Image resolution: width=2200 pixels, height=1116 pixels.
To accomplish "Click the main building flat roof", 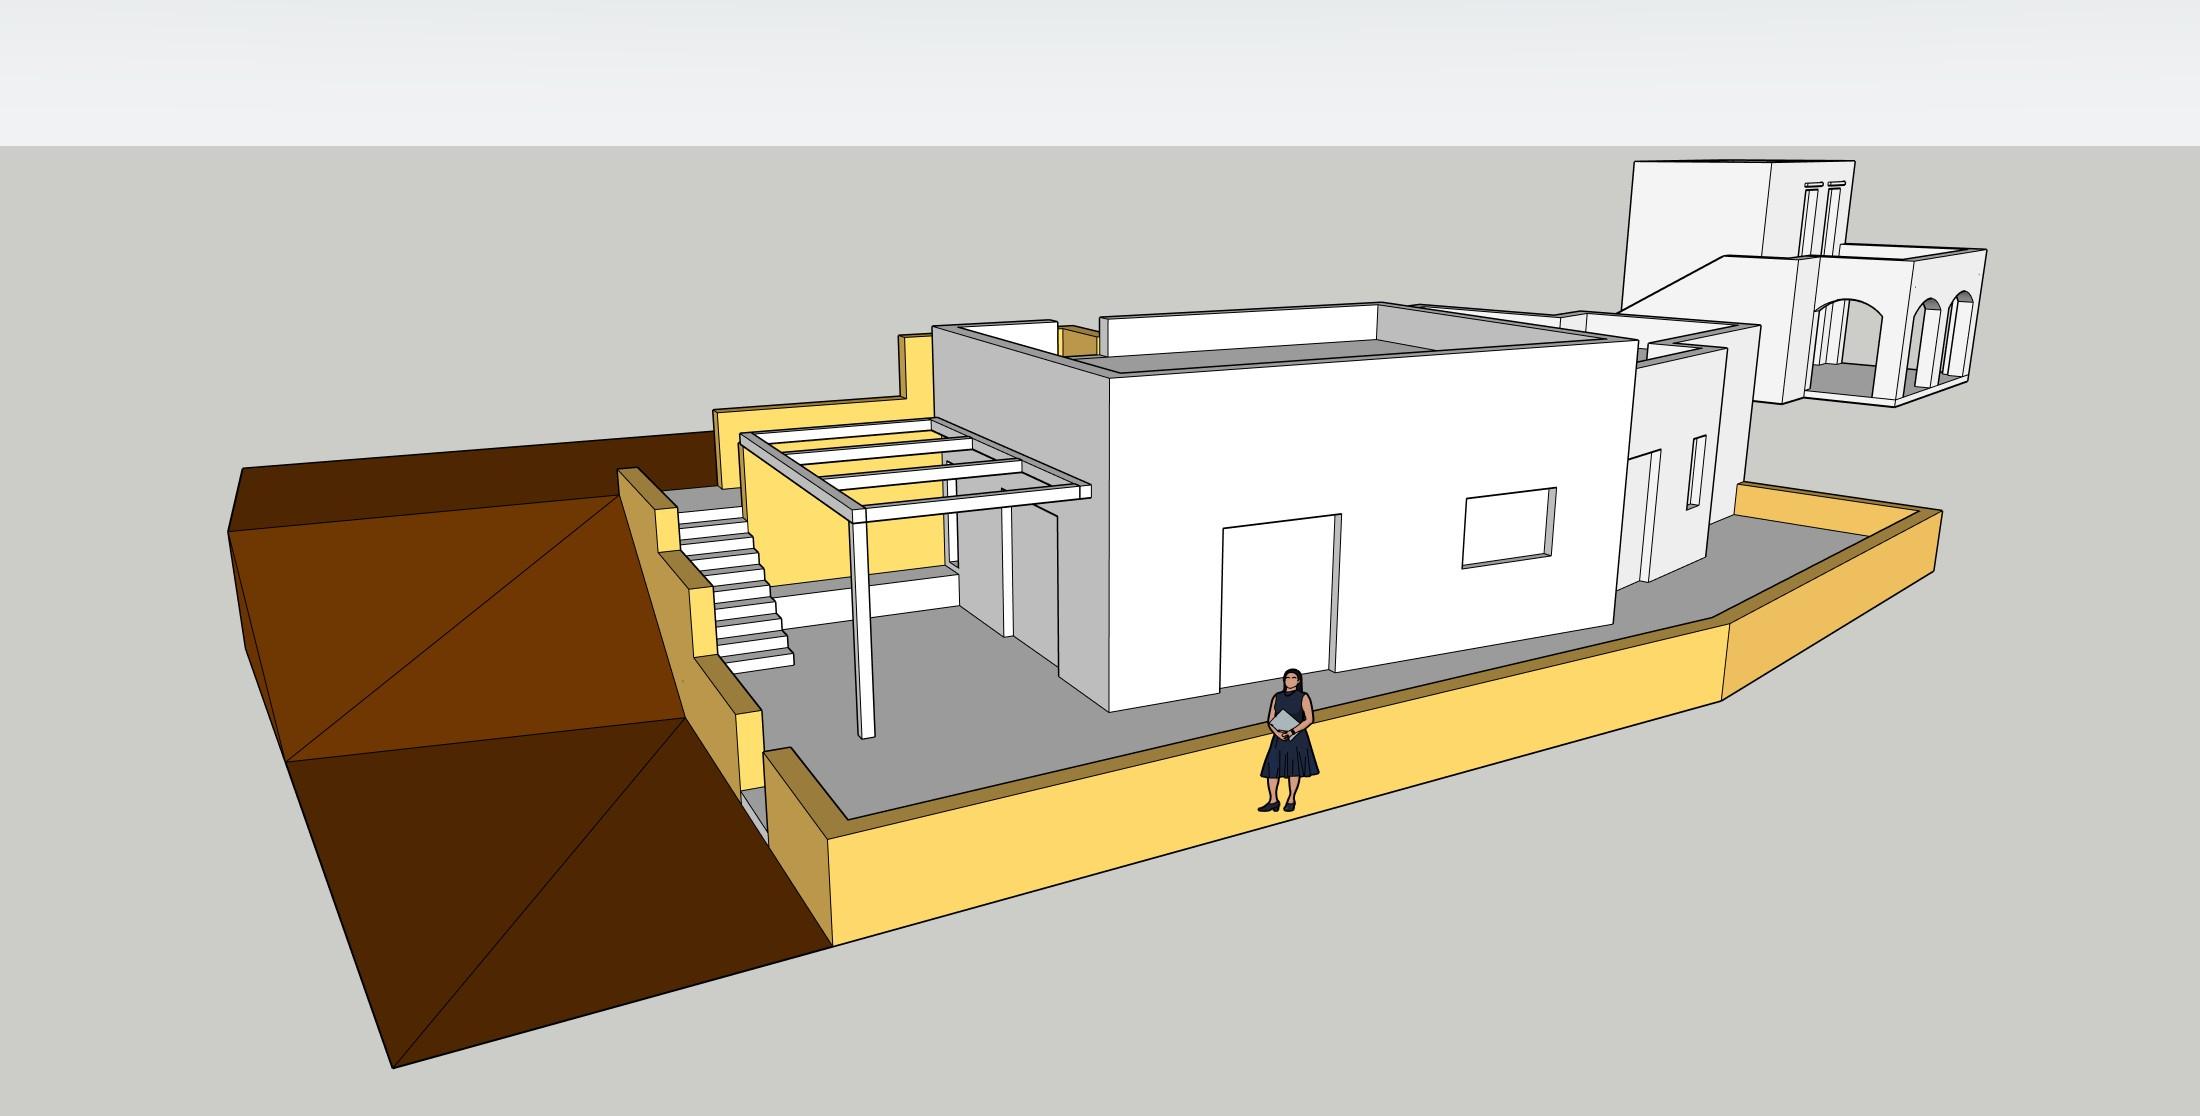I will tap(1300, 352).
